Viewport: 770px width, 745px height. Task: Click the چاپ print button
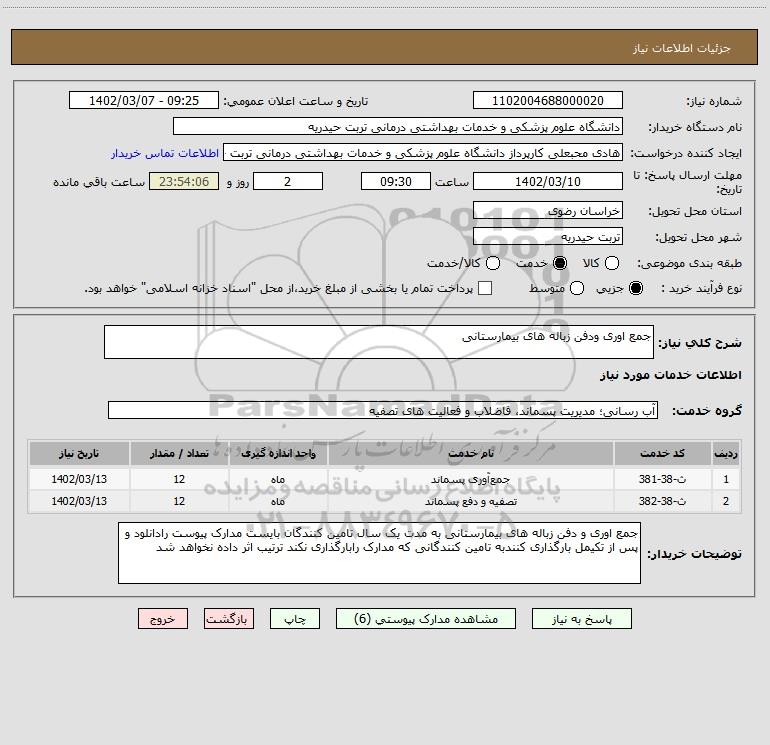[295, 619]
